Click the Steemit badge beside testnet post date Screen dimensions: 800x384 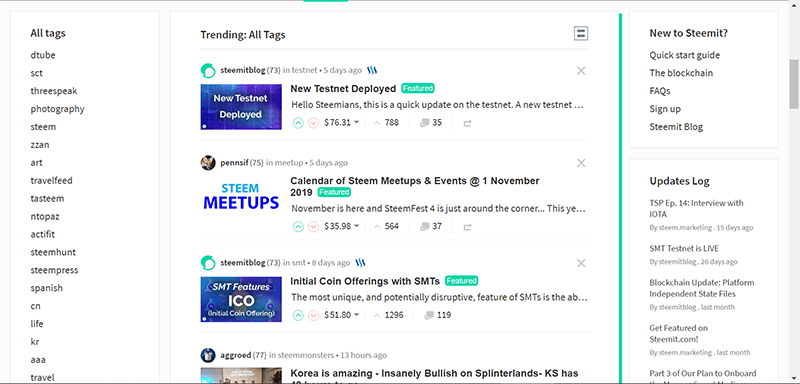click(372, 70)
